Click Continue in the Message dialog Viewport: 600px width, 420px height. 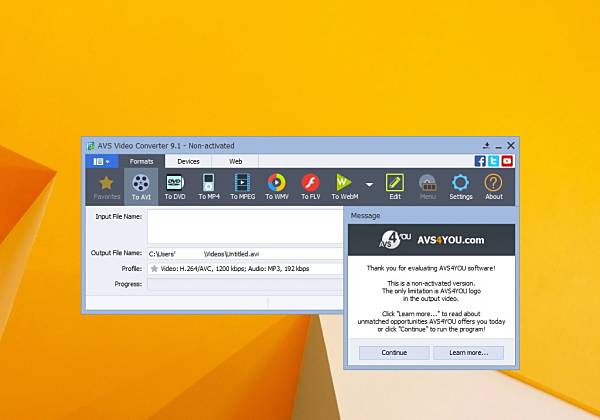point(394,353)
